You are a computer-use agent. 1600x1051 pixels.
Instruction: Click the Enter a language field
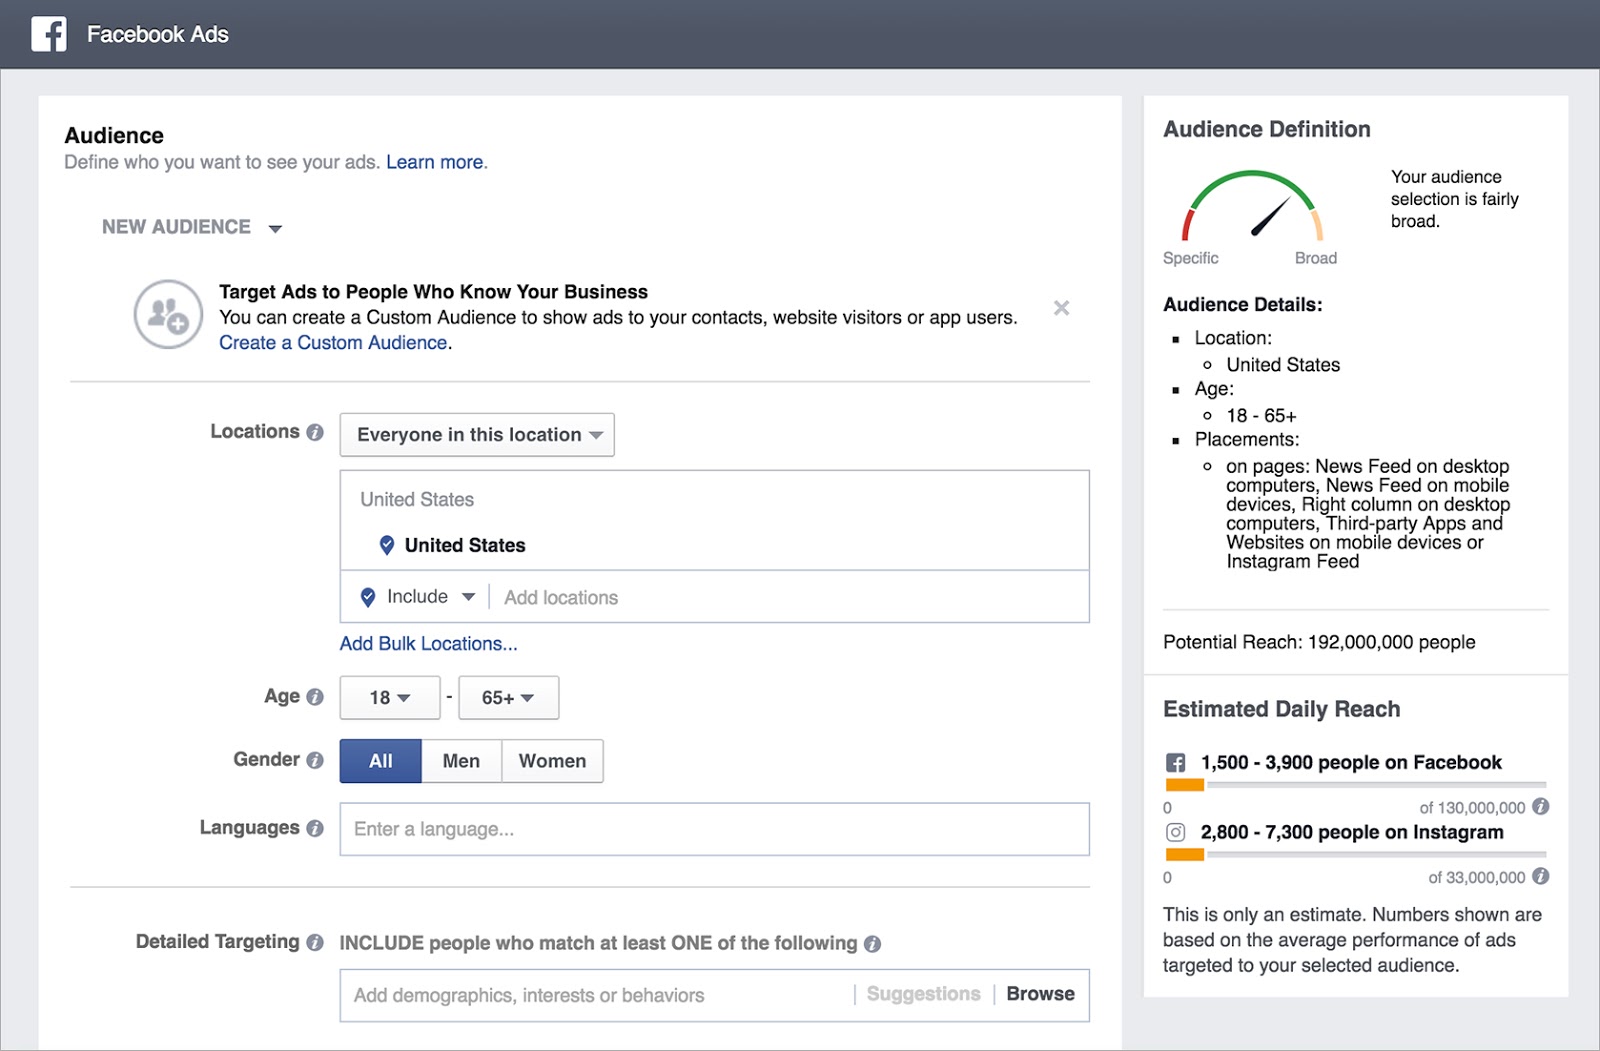[714, 829]
